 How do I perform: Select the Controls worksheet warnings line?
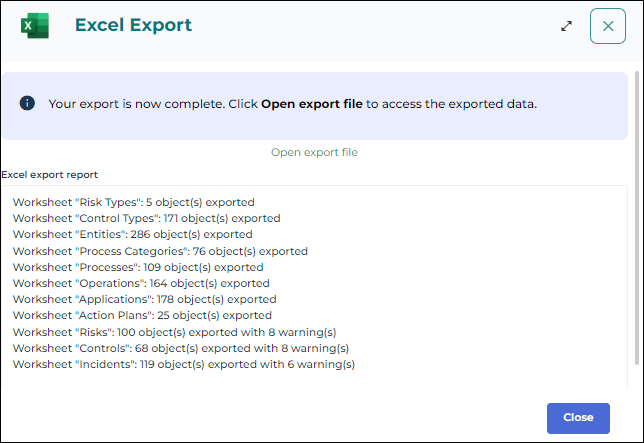(x=180, y=348)
